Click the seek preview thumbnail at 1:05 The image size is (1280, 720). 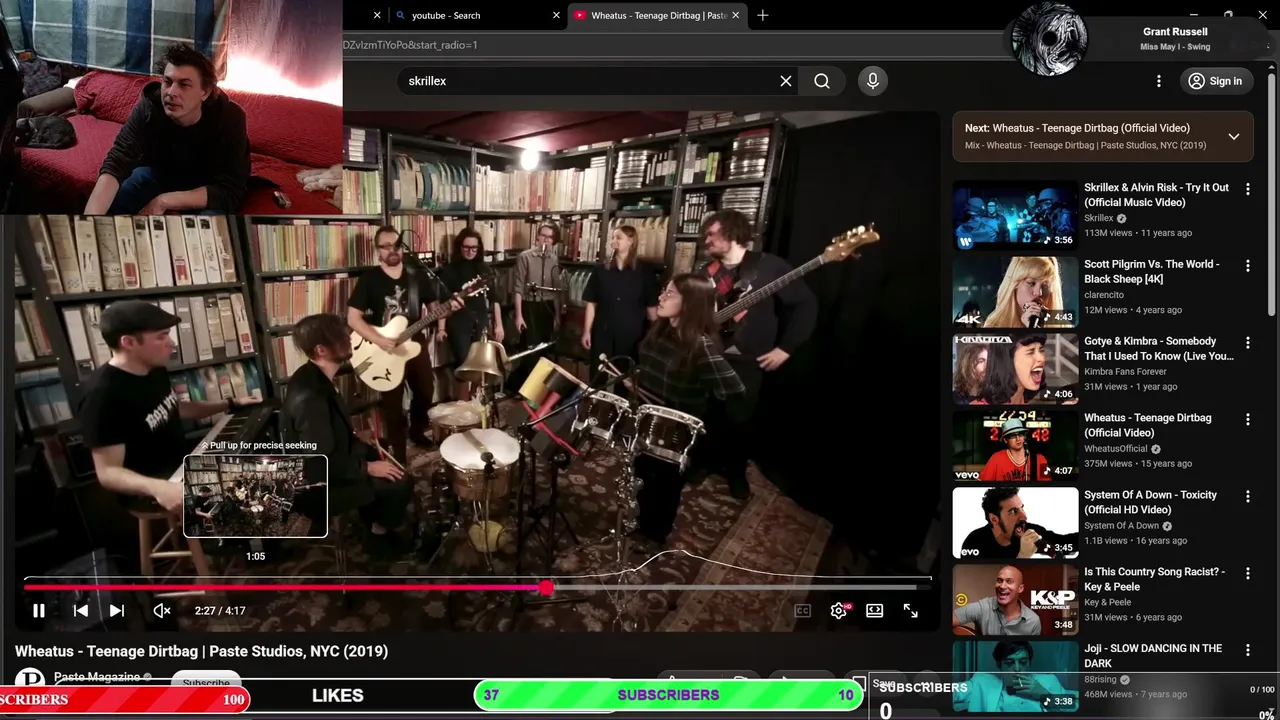(x=255, y=496)
